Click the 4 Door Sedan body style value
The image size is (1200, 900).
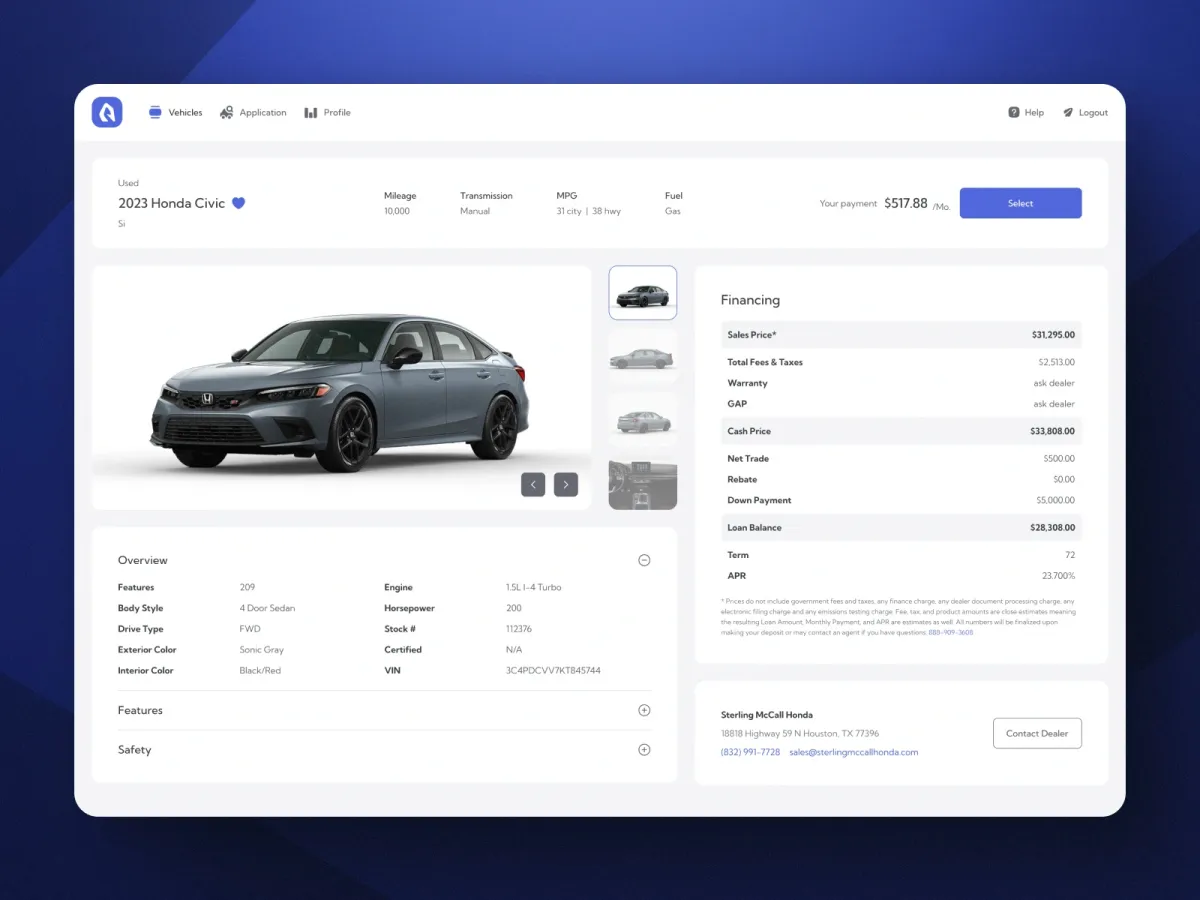point(268,608)
